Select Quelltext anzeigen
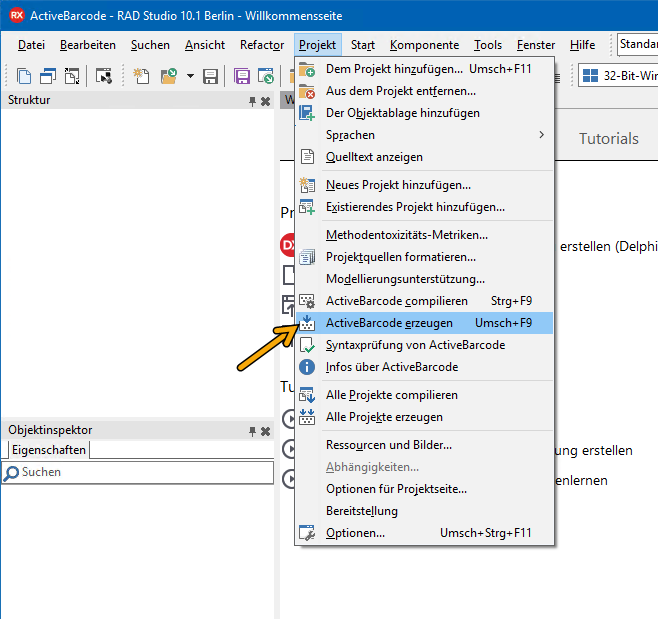The image size is (658, 619). [424, 157]
